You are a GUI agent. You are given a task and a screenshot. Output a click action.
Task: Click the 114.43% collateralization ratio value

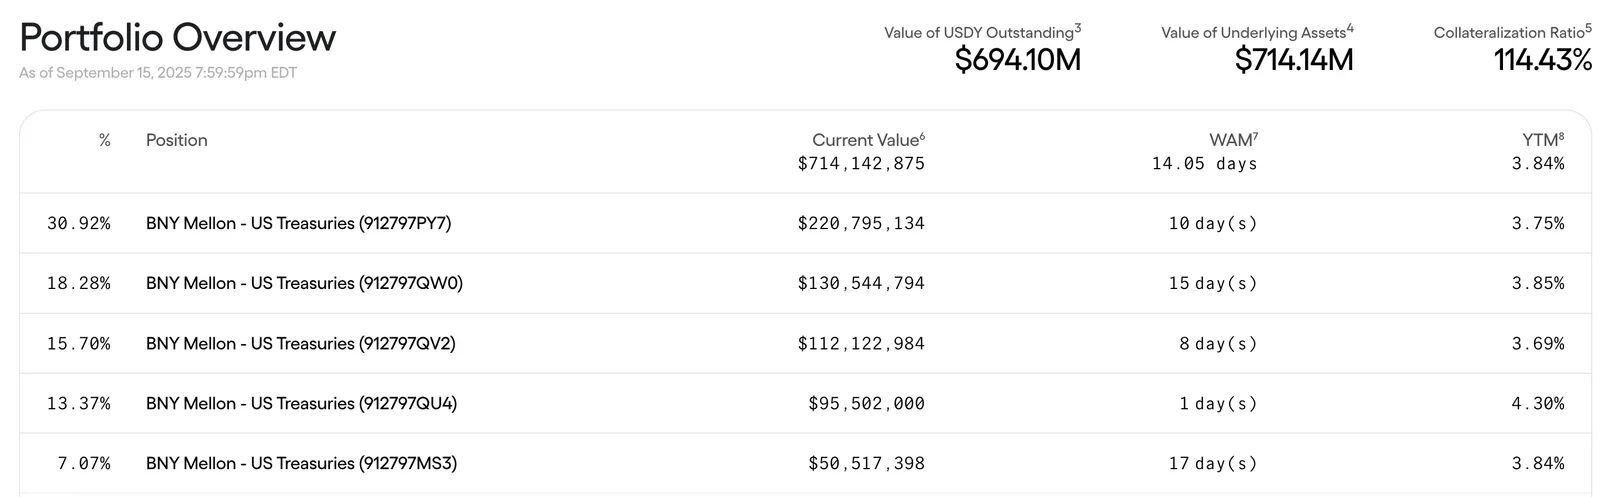[x=1543, y=60]
